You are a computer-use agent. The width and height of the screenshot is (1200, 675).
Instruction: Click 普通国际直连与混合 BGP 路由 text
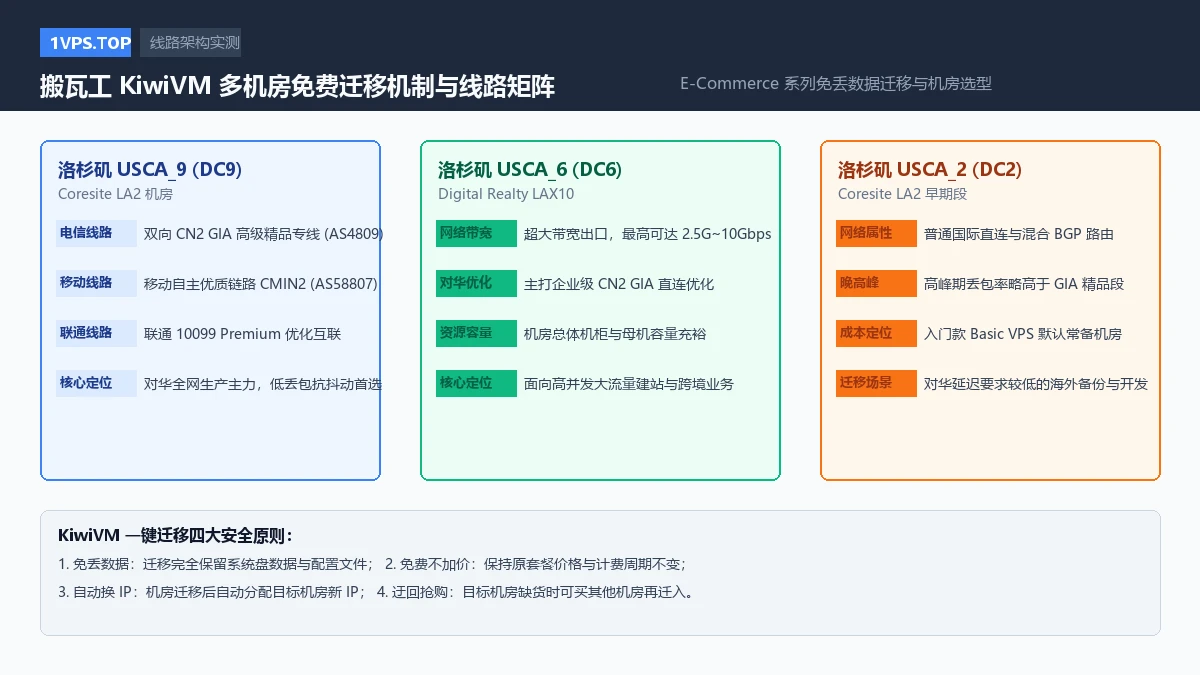click(x=1019, y=234)
